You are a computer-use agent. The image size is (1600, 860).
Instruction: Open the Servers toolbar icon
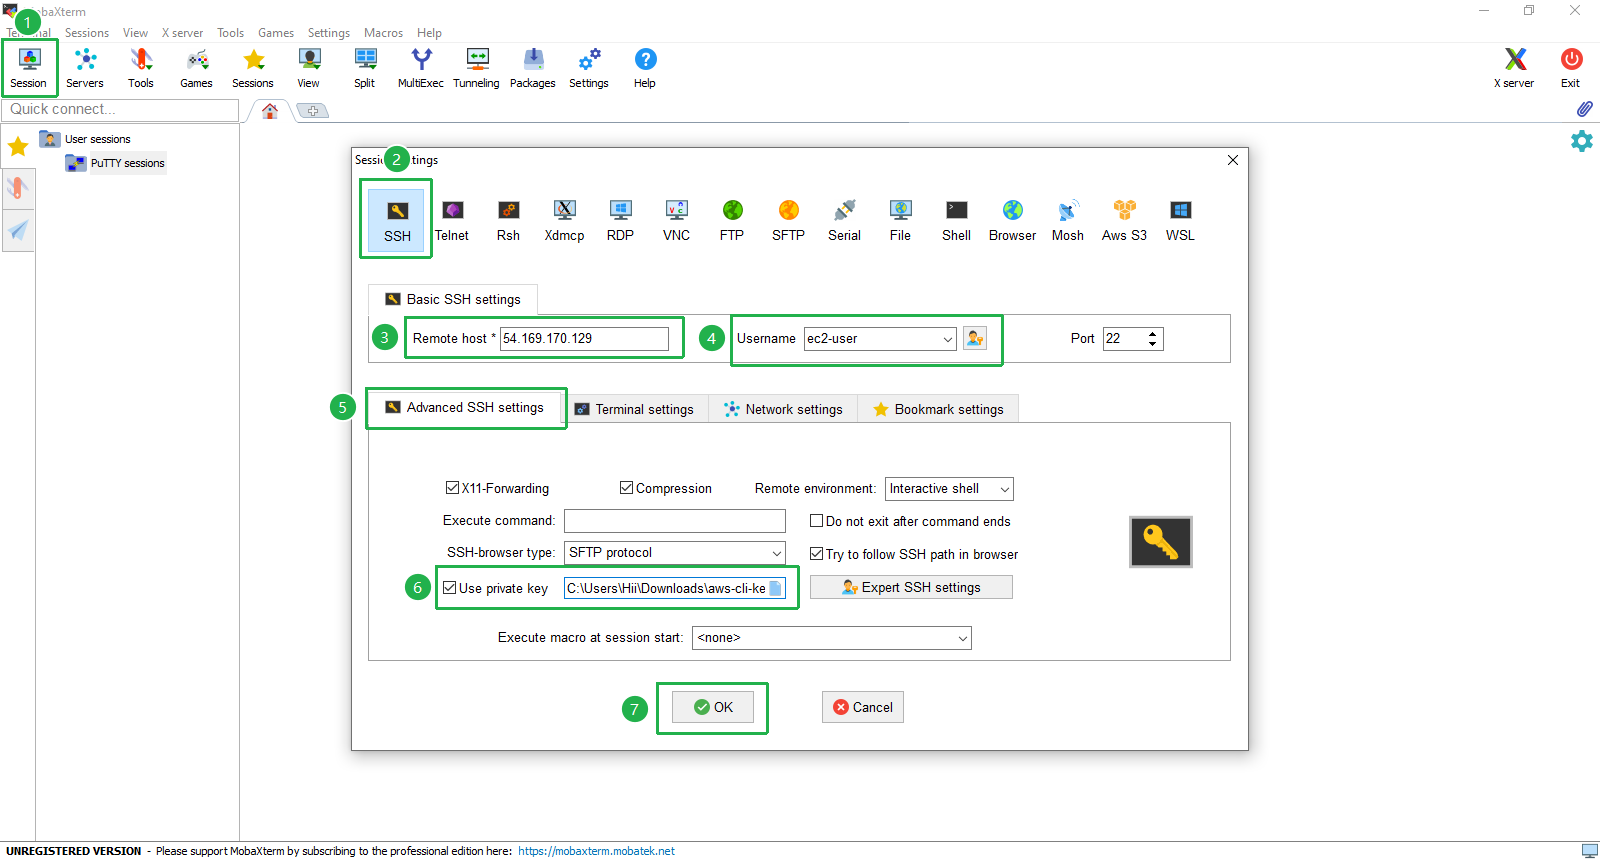[x=85, y=68]
